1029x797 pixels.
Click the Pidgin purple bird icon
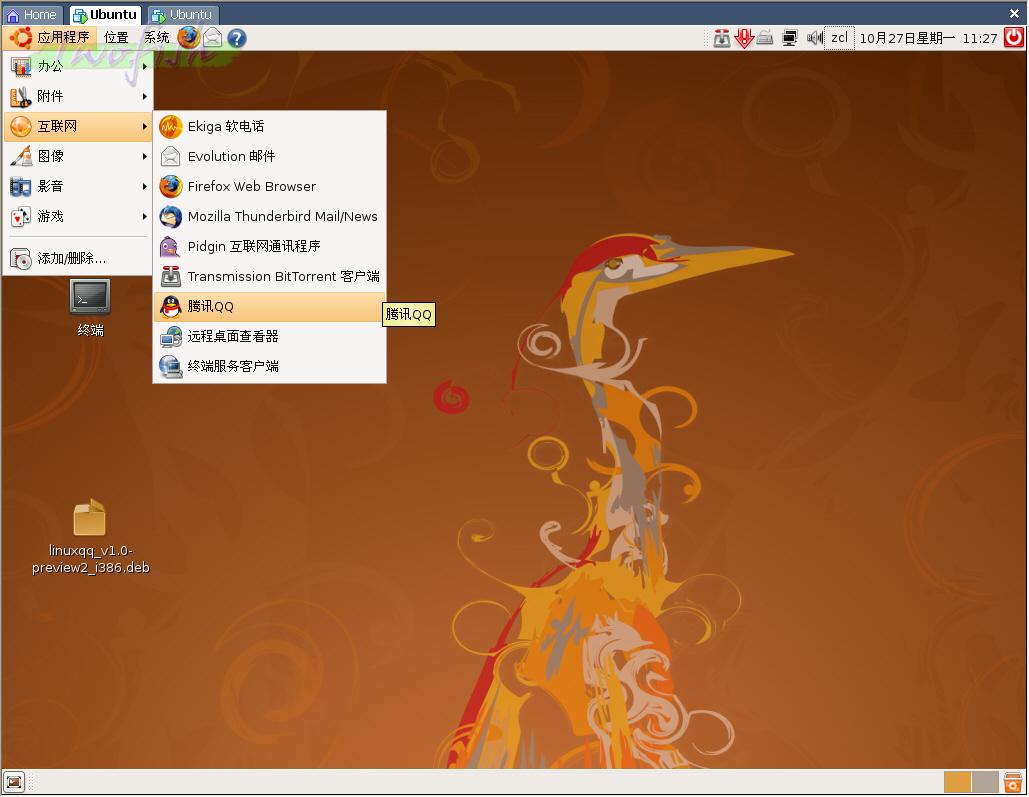170,247
